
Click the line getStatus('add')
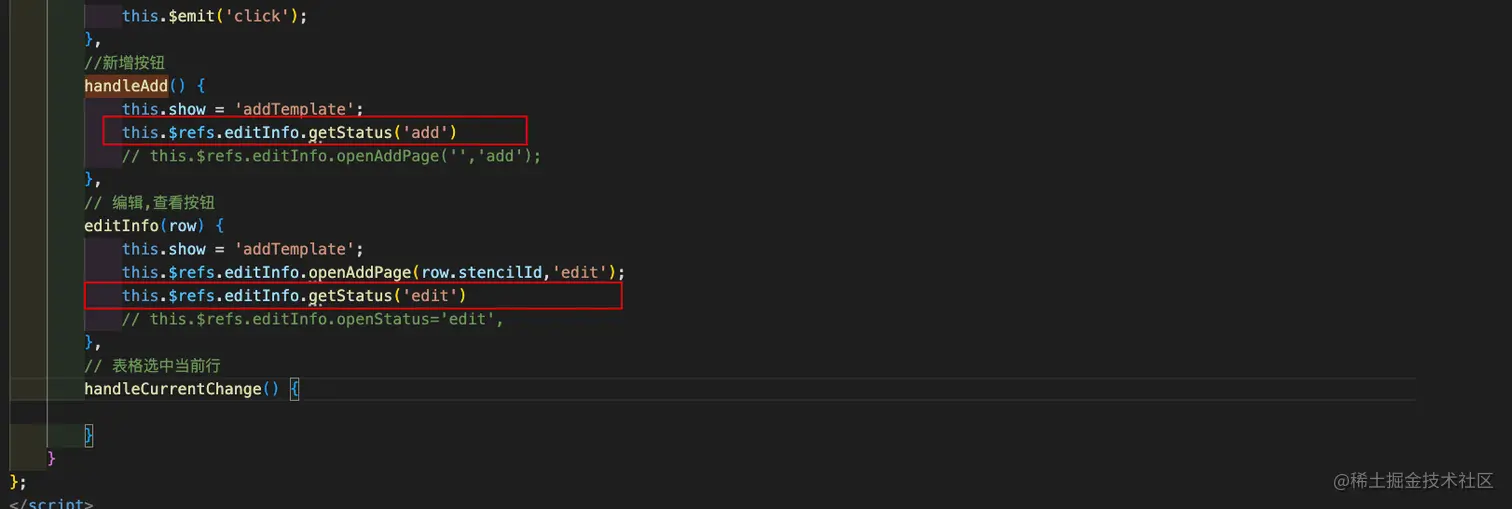289,132
